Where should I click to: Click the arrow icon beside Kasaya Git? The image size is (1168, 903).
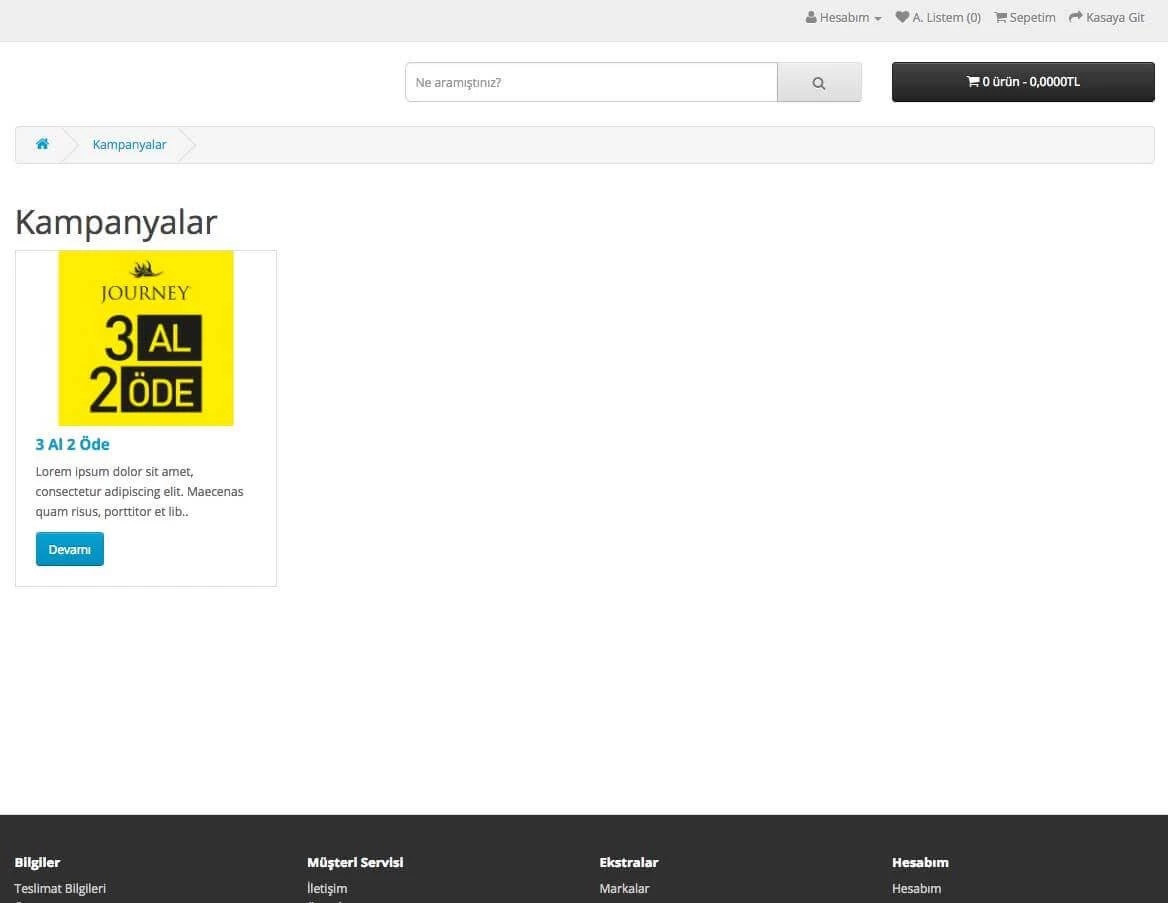(1076, 17)
